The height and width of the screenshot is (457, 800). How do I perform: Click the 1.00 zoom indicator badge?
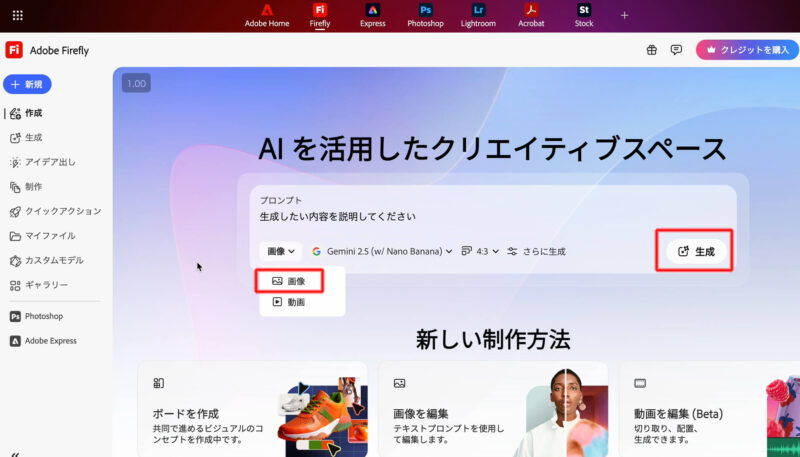[136, 83]
